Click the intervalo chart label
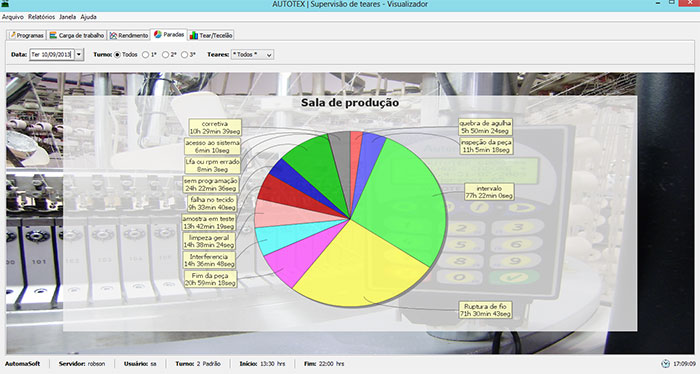 tap(489, 192)
